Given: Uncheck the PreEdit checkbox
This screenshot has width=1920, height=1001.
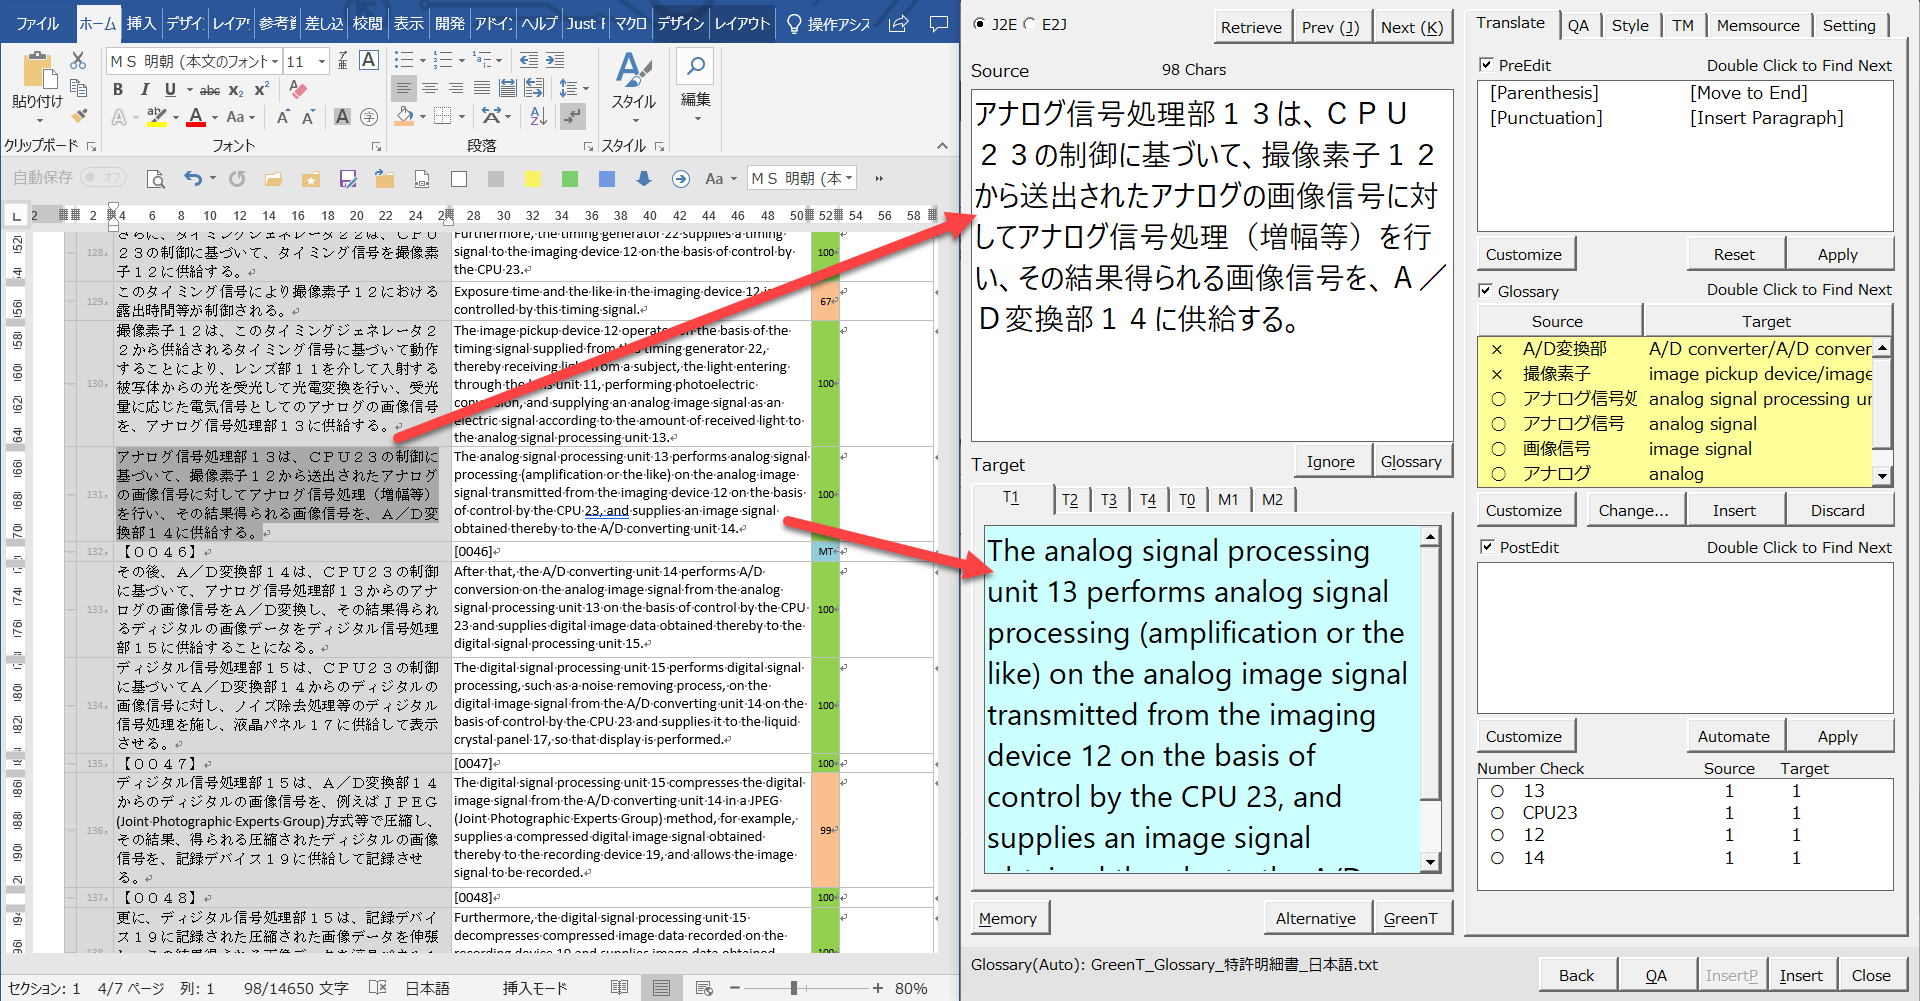Looking at the screenshot, I should (x=1486, y=65).
